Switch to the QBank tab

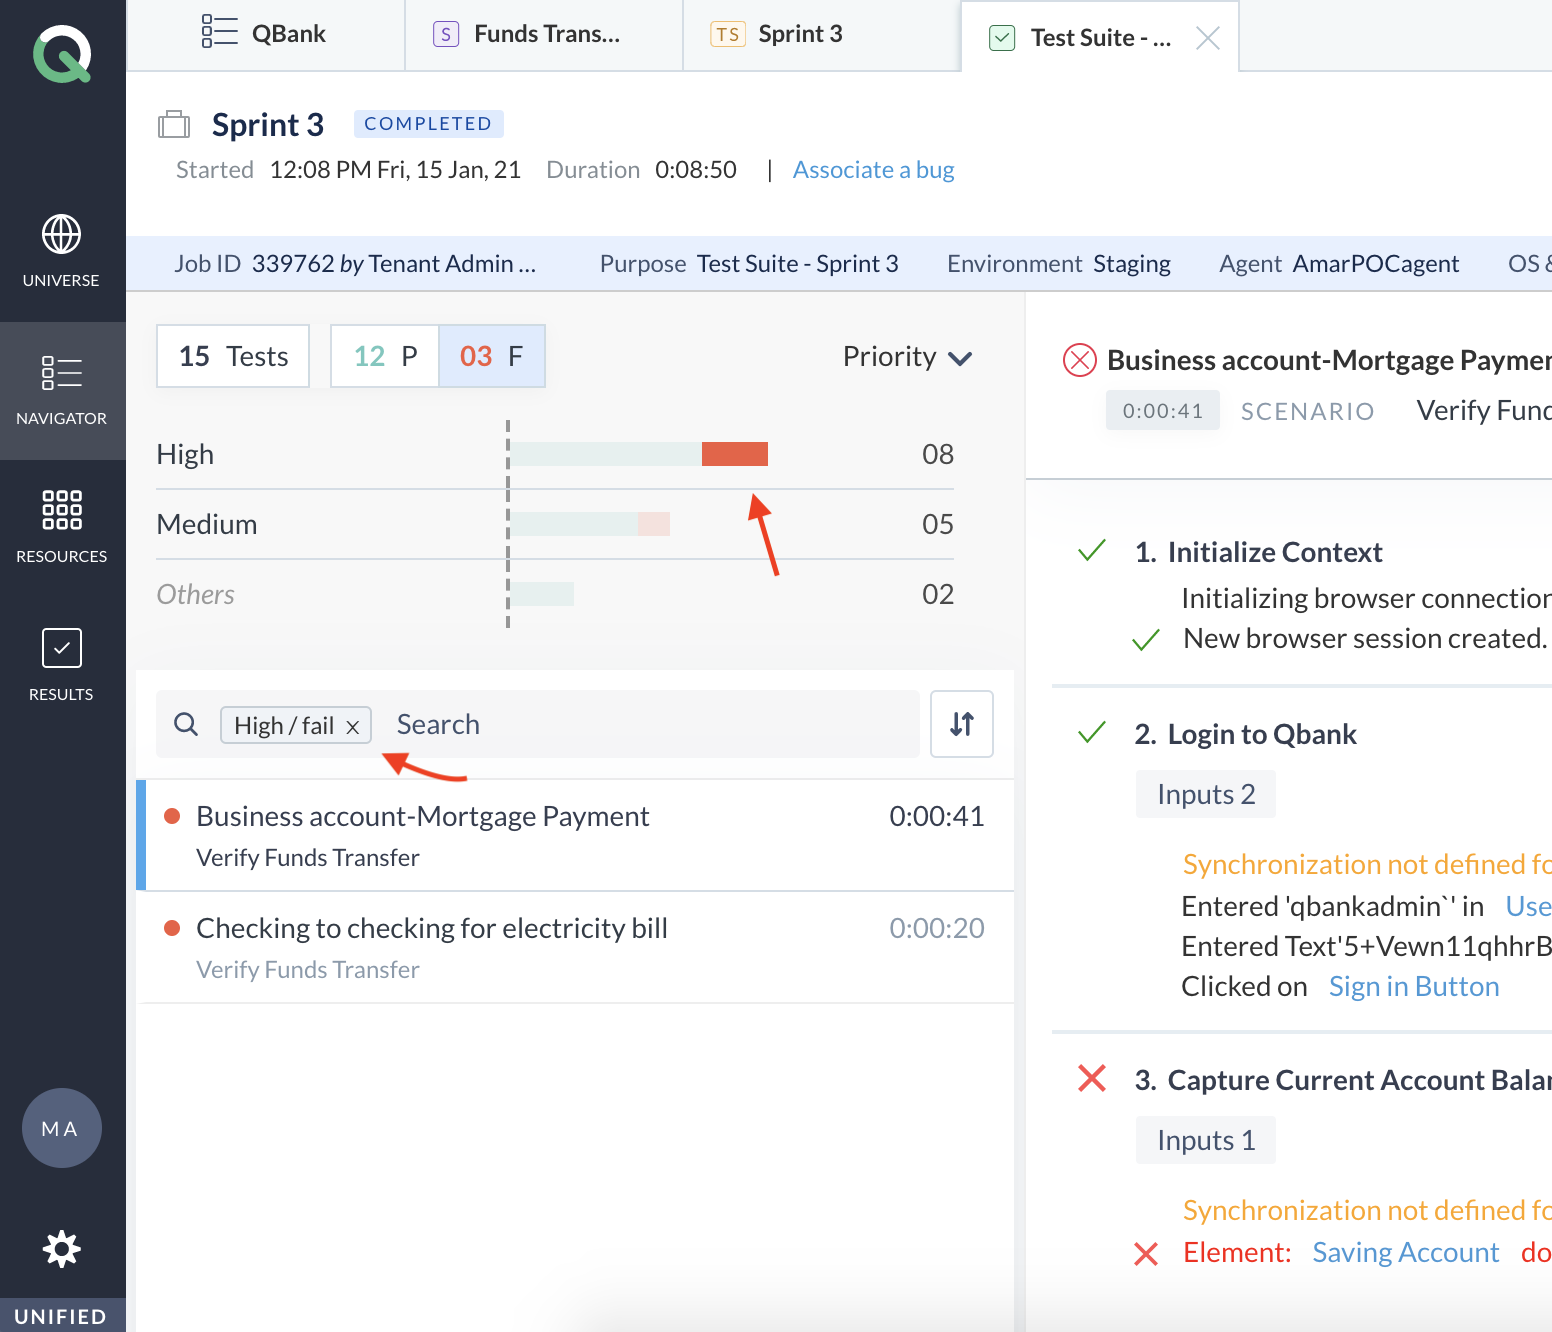[266, 34]
